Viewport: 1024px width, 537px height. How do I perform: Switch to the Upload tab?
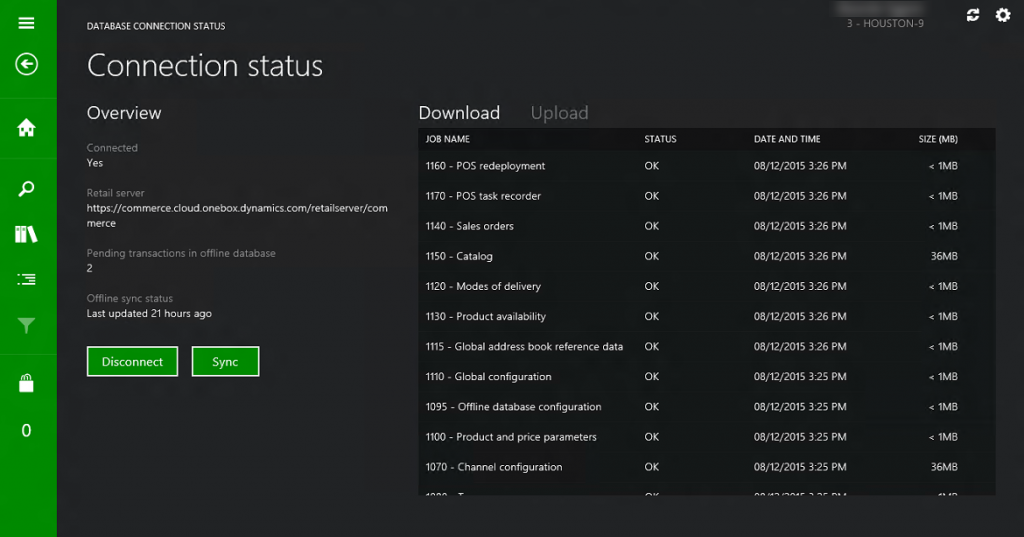click(x=559, y=113)
